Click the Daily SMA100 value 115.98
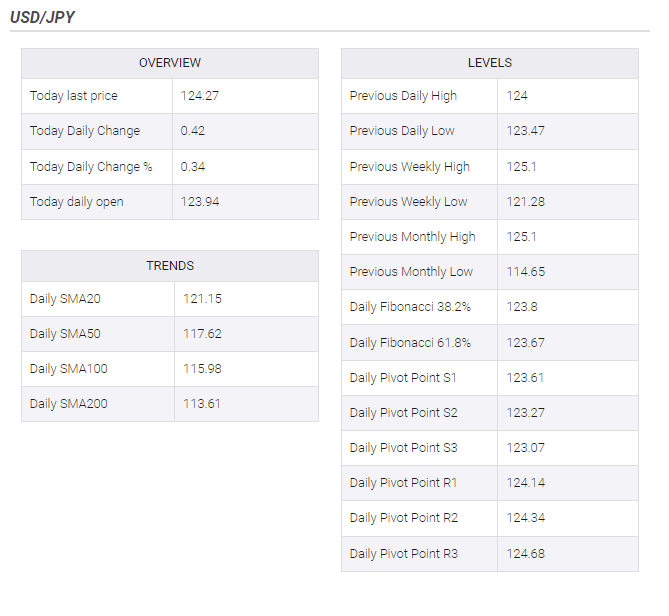 (202, 369)
